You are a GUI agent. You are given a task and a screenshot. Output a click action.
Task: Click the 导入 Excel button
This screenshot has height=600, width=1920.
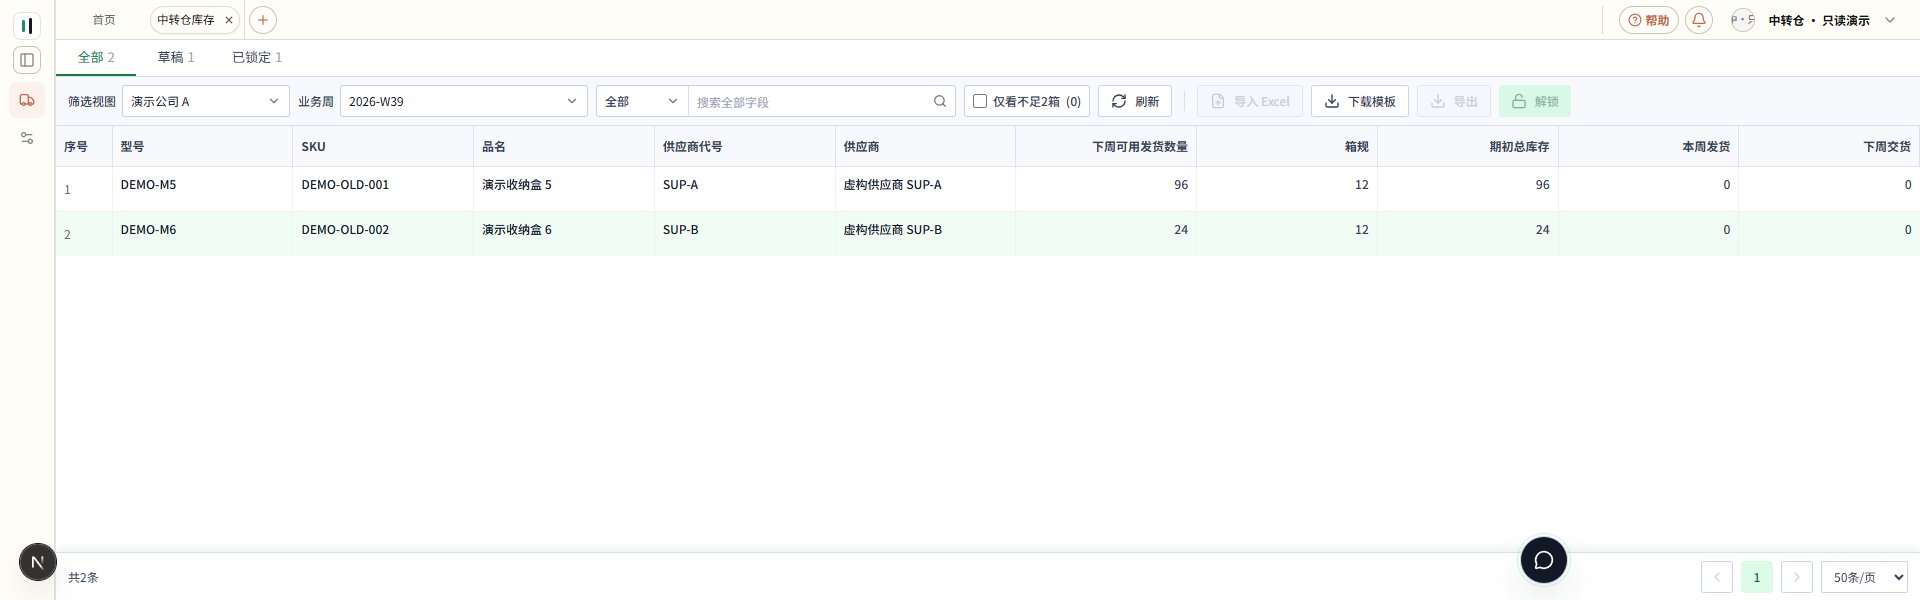click(1250, 101)
